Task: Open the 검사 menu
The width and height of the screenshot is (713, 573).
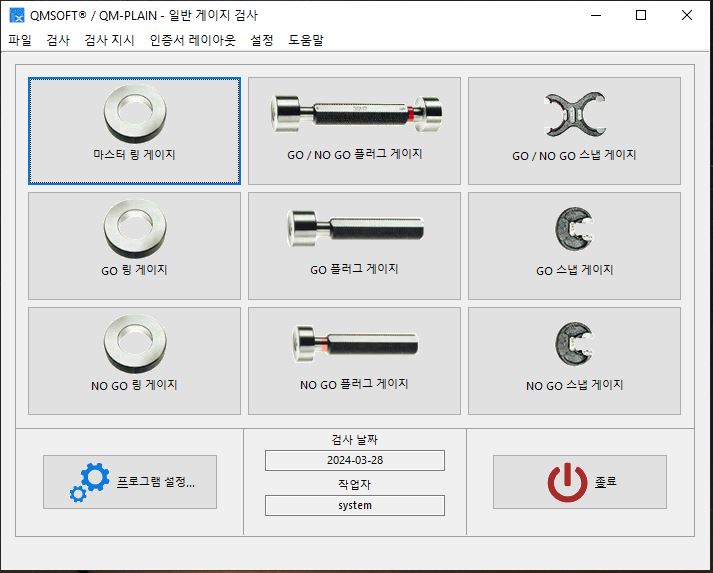Action: click(58, 40)
